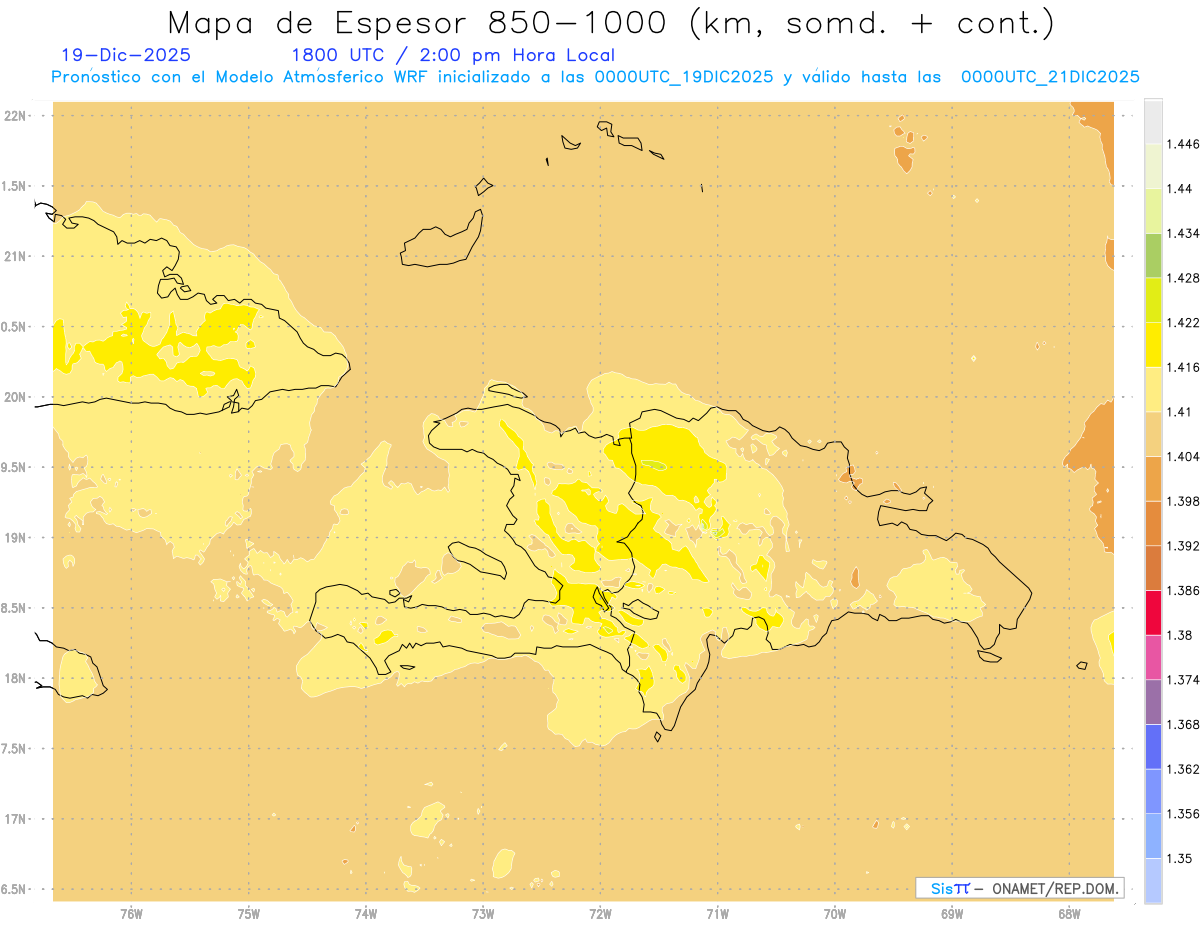Click the '74W' longitude label
Viewport: 1200px width, 927px height.
coord(366,914)
